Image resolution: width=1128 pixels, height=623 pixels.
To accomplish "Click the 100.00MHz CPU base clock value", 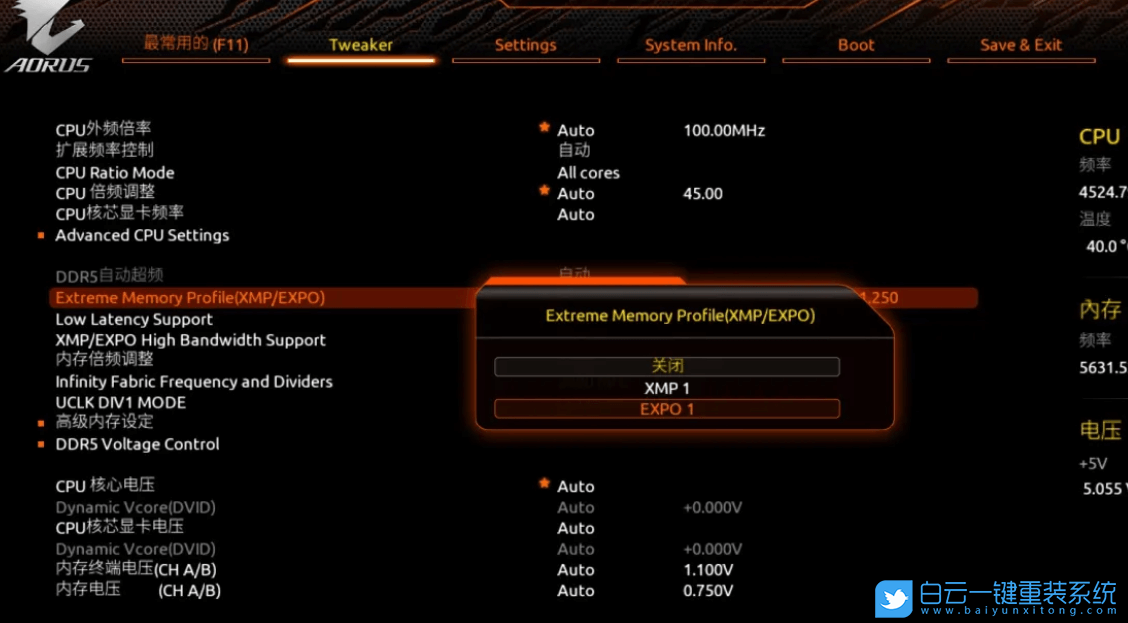I will point(724,130).
